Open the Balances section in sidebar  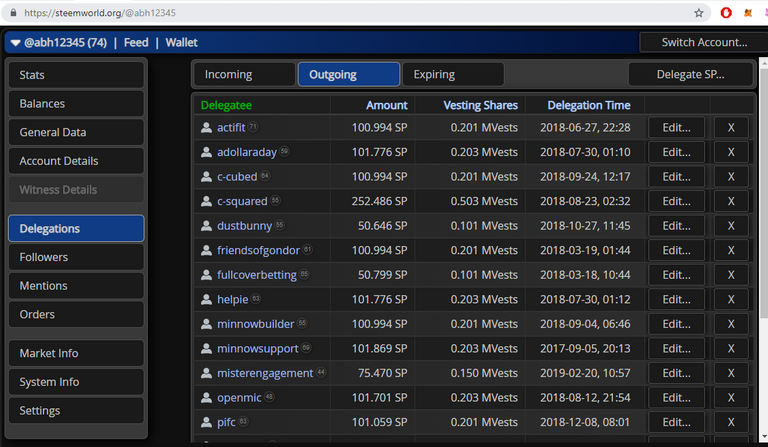tap(76, 104)
